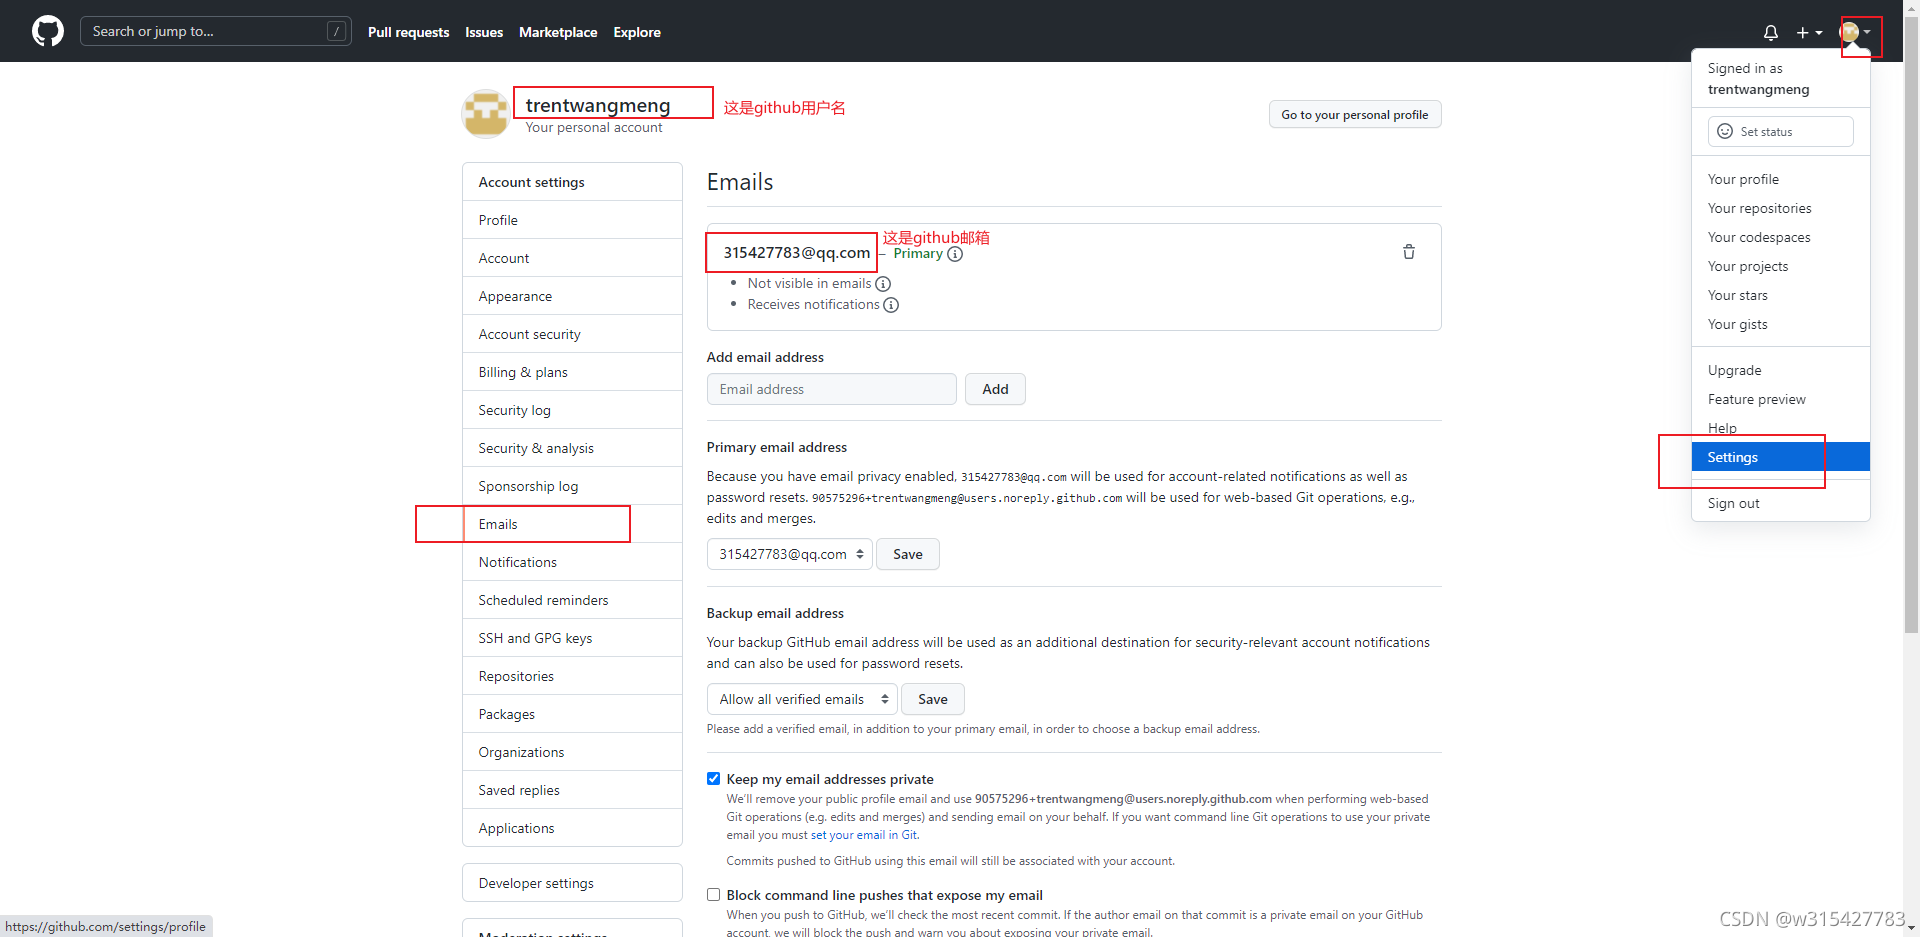Image resolution: width=1920 pixels, height=937 pixels.
Task: Open Profile settings in sidebar
Action: pos(572,220)
